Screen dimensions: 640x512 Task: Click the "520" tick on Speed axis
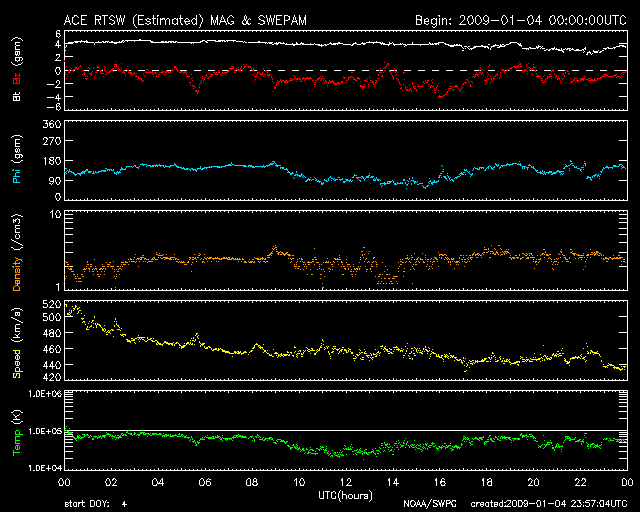(52, 304)
